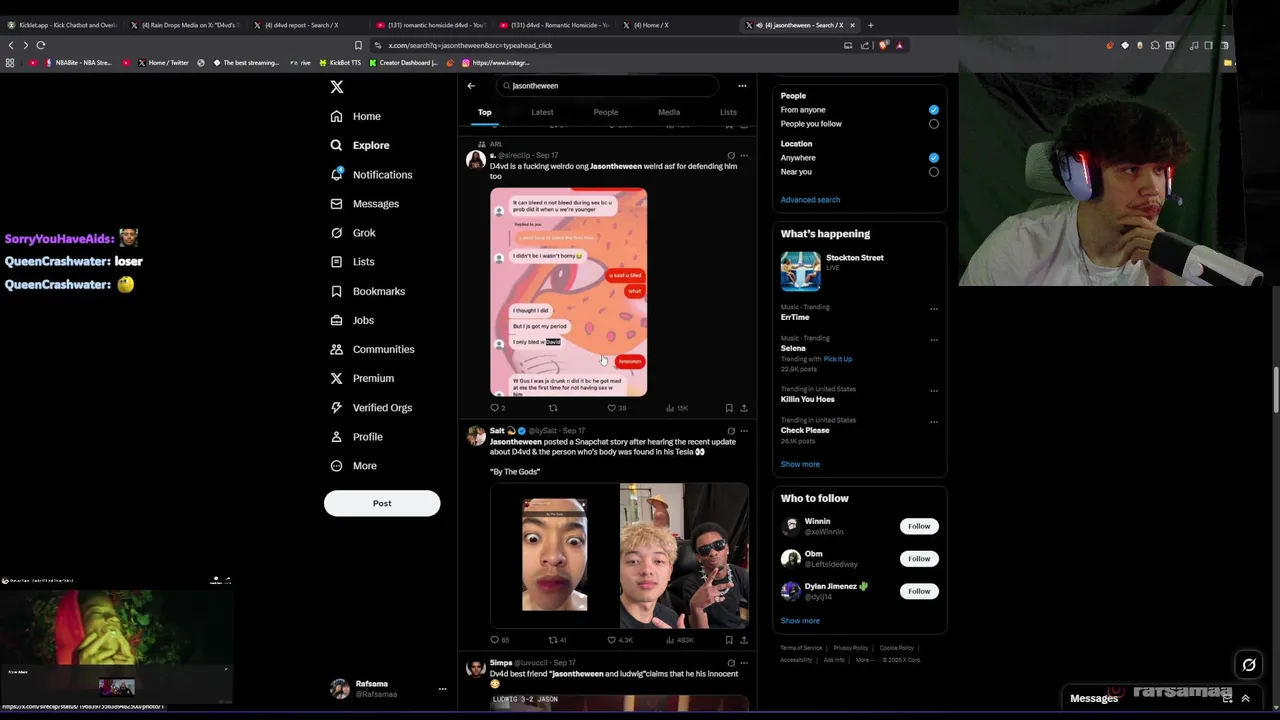Screen dimensions: 1280x720
Task: Open more options for ErrTime trend
Action: point(934,309)
